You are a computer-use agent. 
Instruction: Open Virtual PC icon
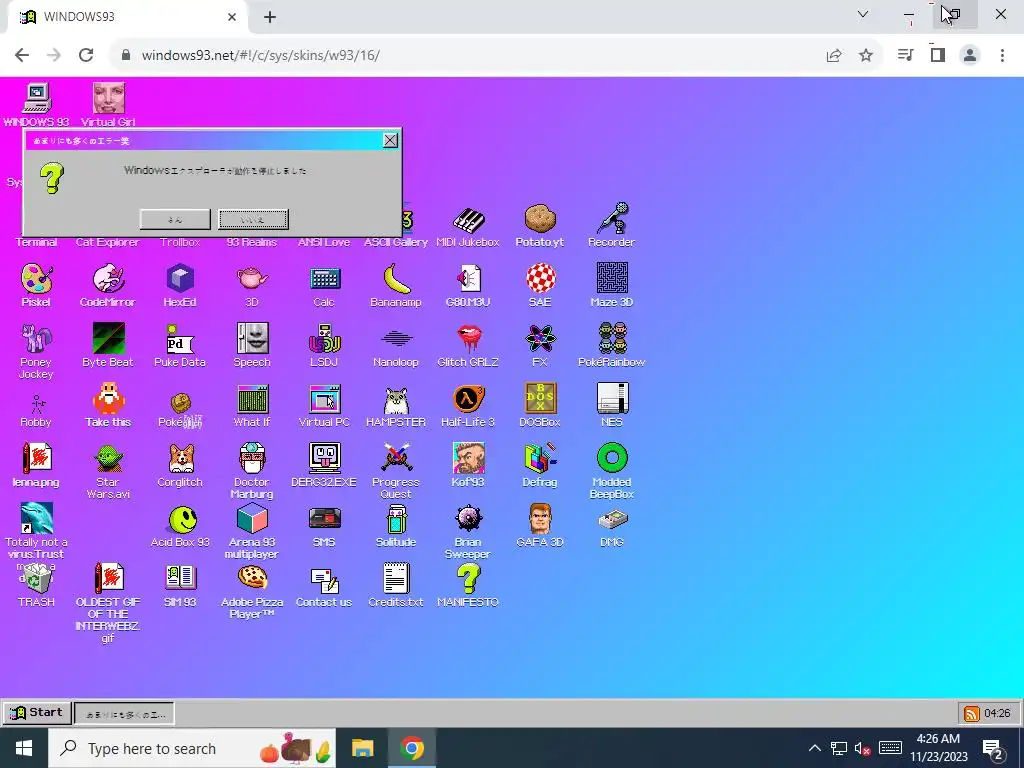coord(325,399)
